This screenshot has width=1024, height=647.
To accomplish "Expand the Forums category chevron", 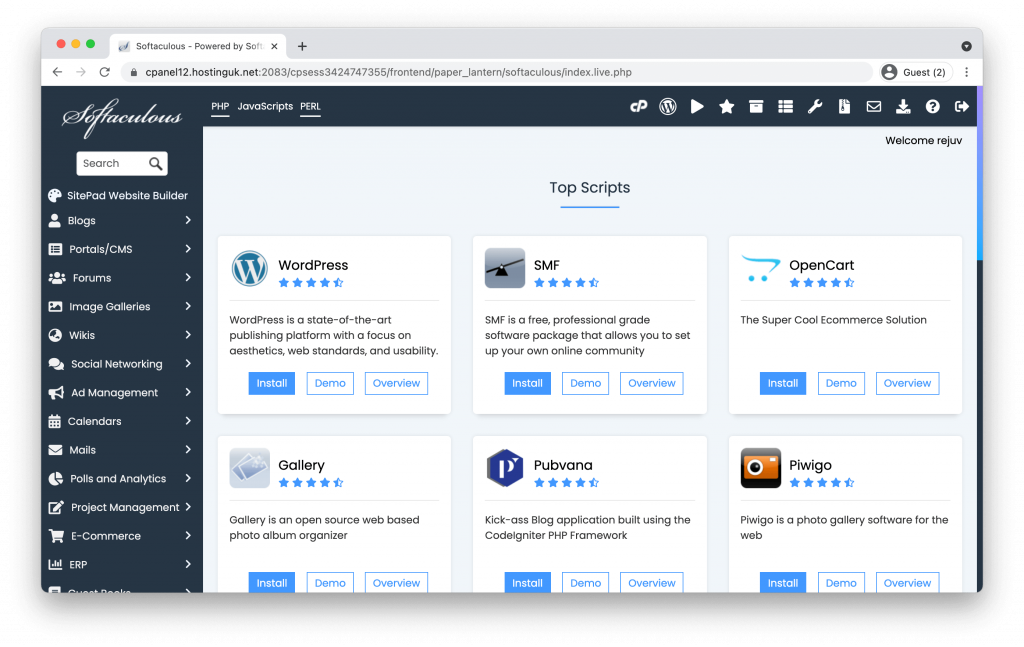I will [x=188, y=278].
